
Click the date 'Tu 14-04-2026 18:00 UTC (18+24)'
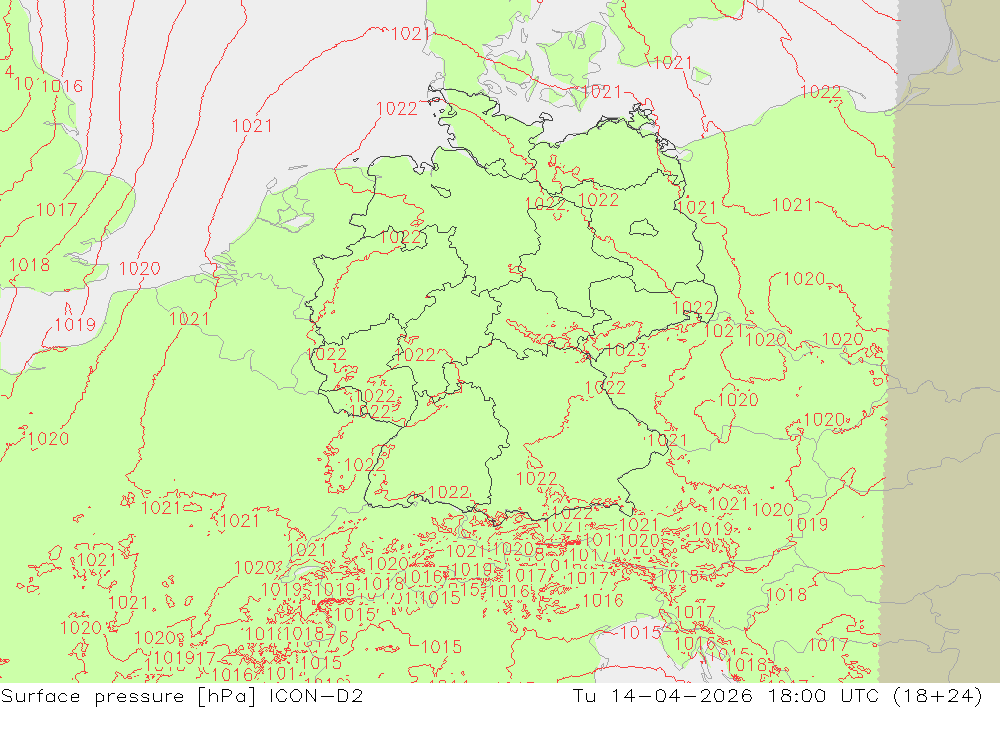tap(777, 696)
